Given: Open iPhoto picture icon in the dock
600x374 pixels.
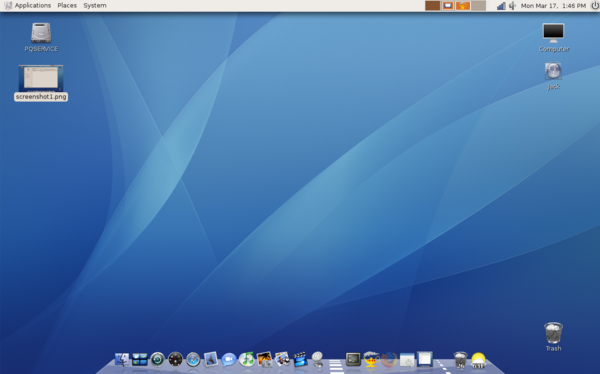Looking at the screenshot, I should tap(264, 359).
